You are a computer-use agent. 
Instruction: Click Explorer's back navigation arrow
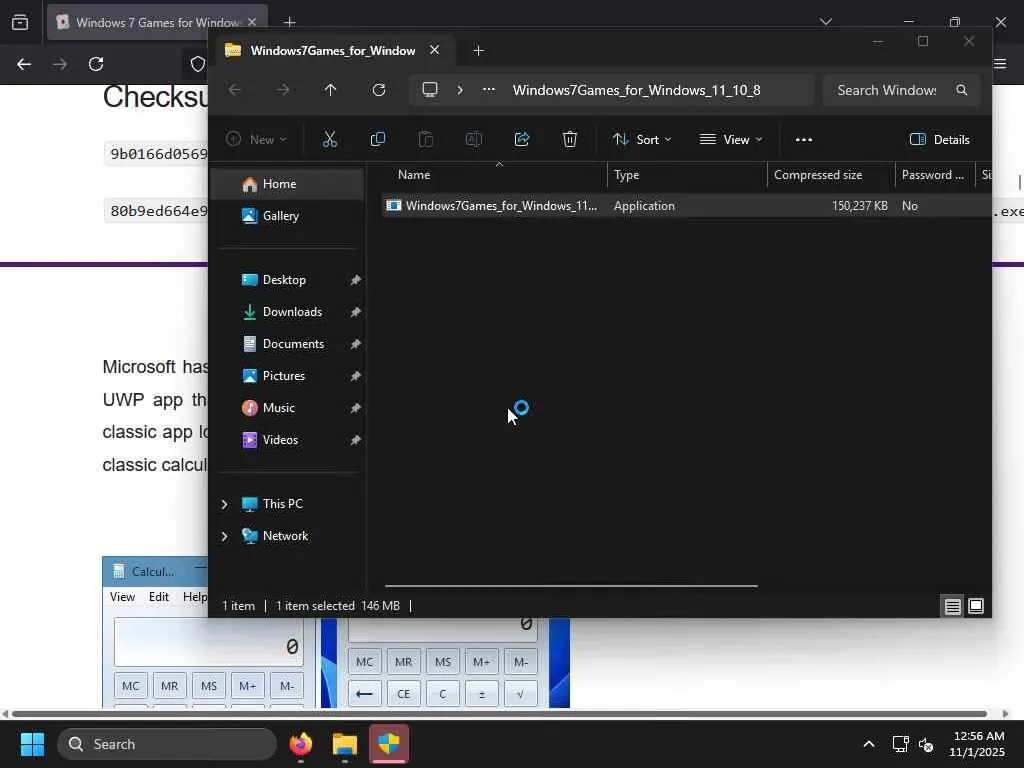(235, 90)
